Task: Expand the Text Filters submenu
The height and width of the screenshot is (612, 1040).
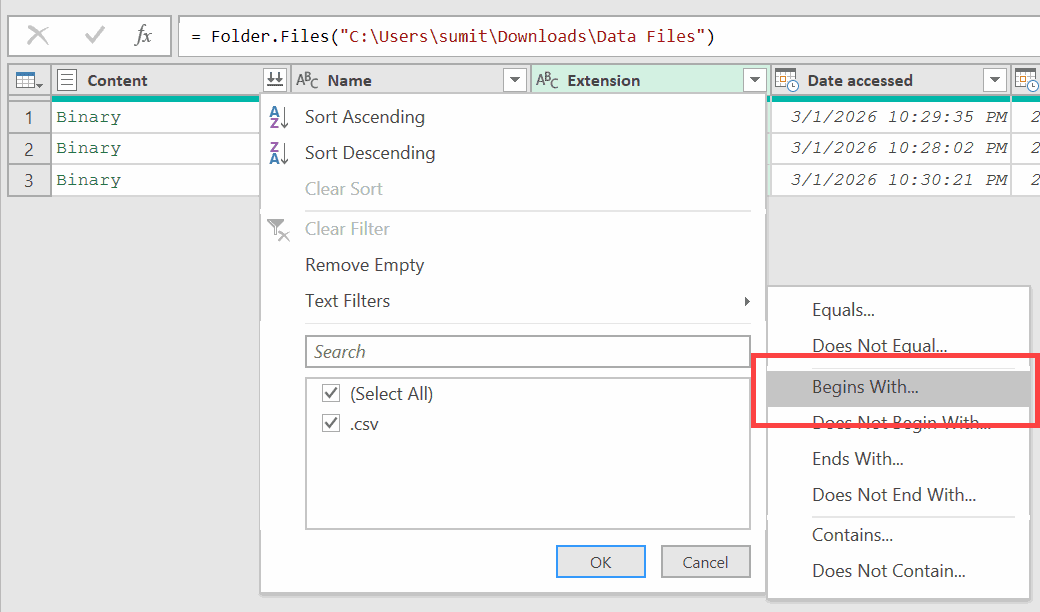Action: 349,301
